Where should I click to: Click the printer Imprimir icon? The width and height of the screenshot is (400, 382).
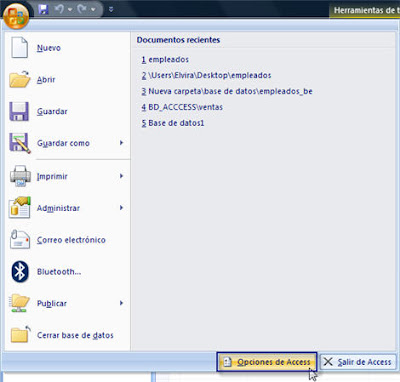pos(20,176)
